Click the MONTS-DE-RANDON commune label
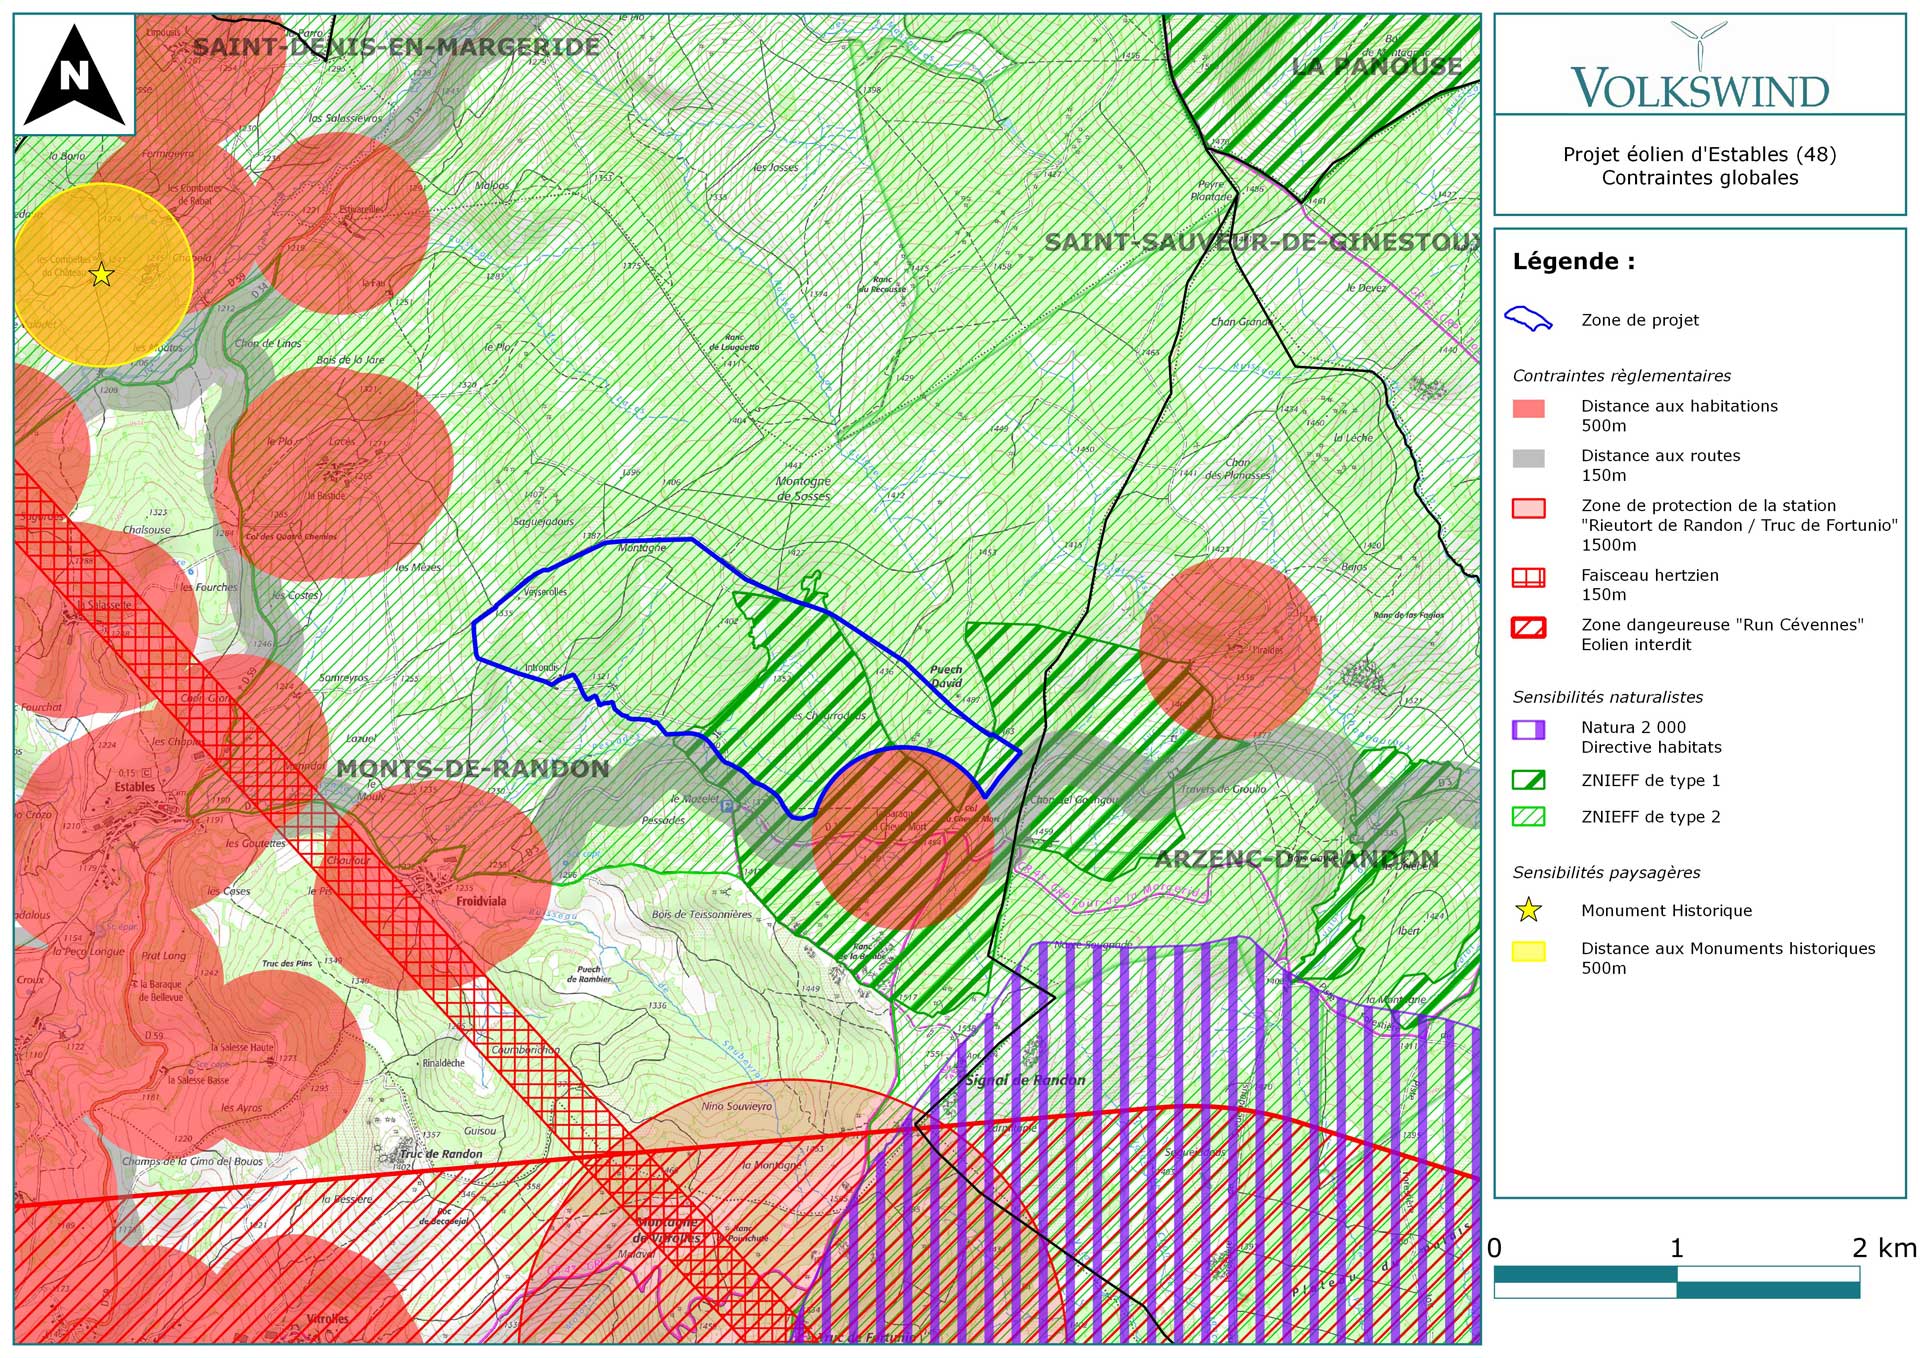The image size is (1920, 1358). 472,769
